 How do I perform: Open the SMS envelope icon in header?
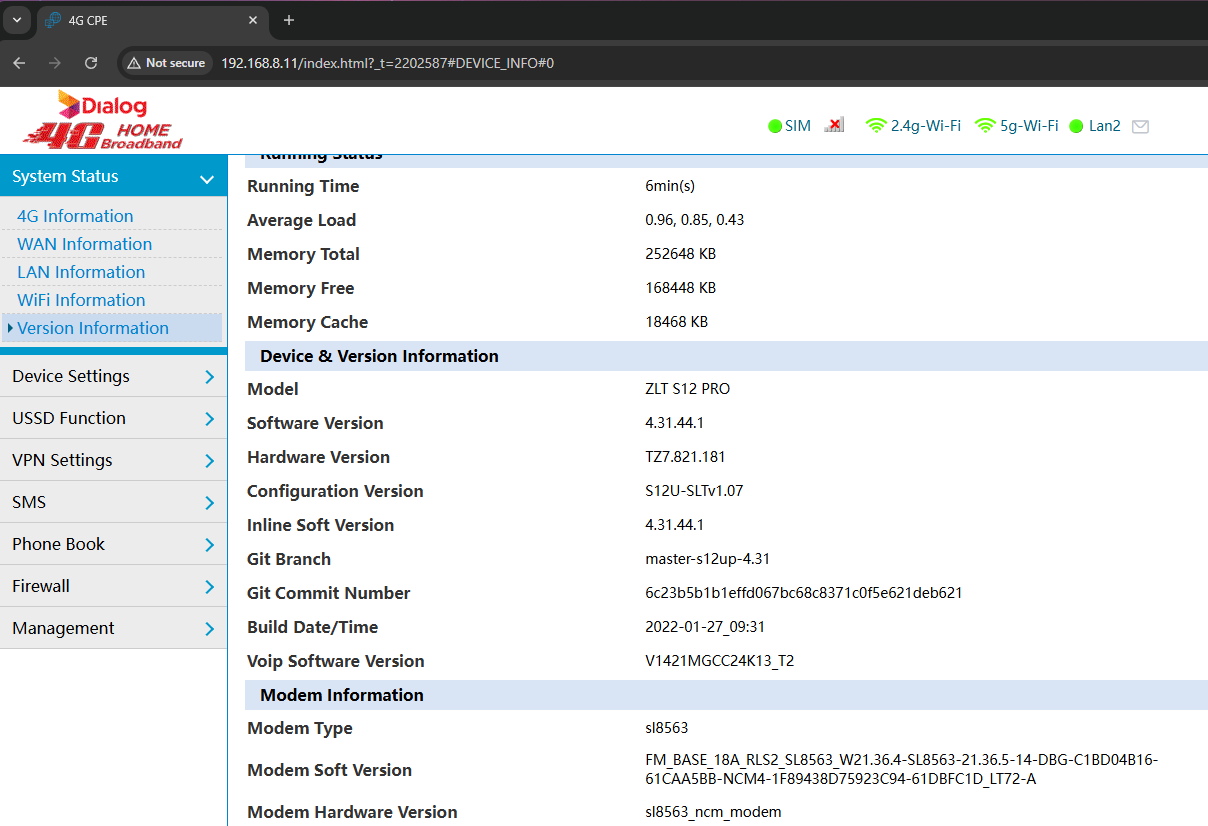tap(1140, 126)
